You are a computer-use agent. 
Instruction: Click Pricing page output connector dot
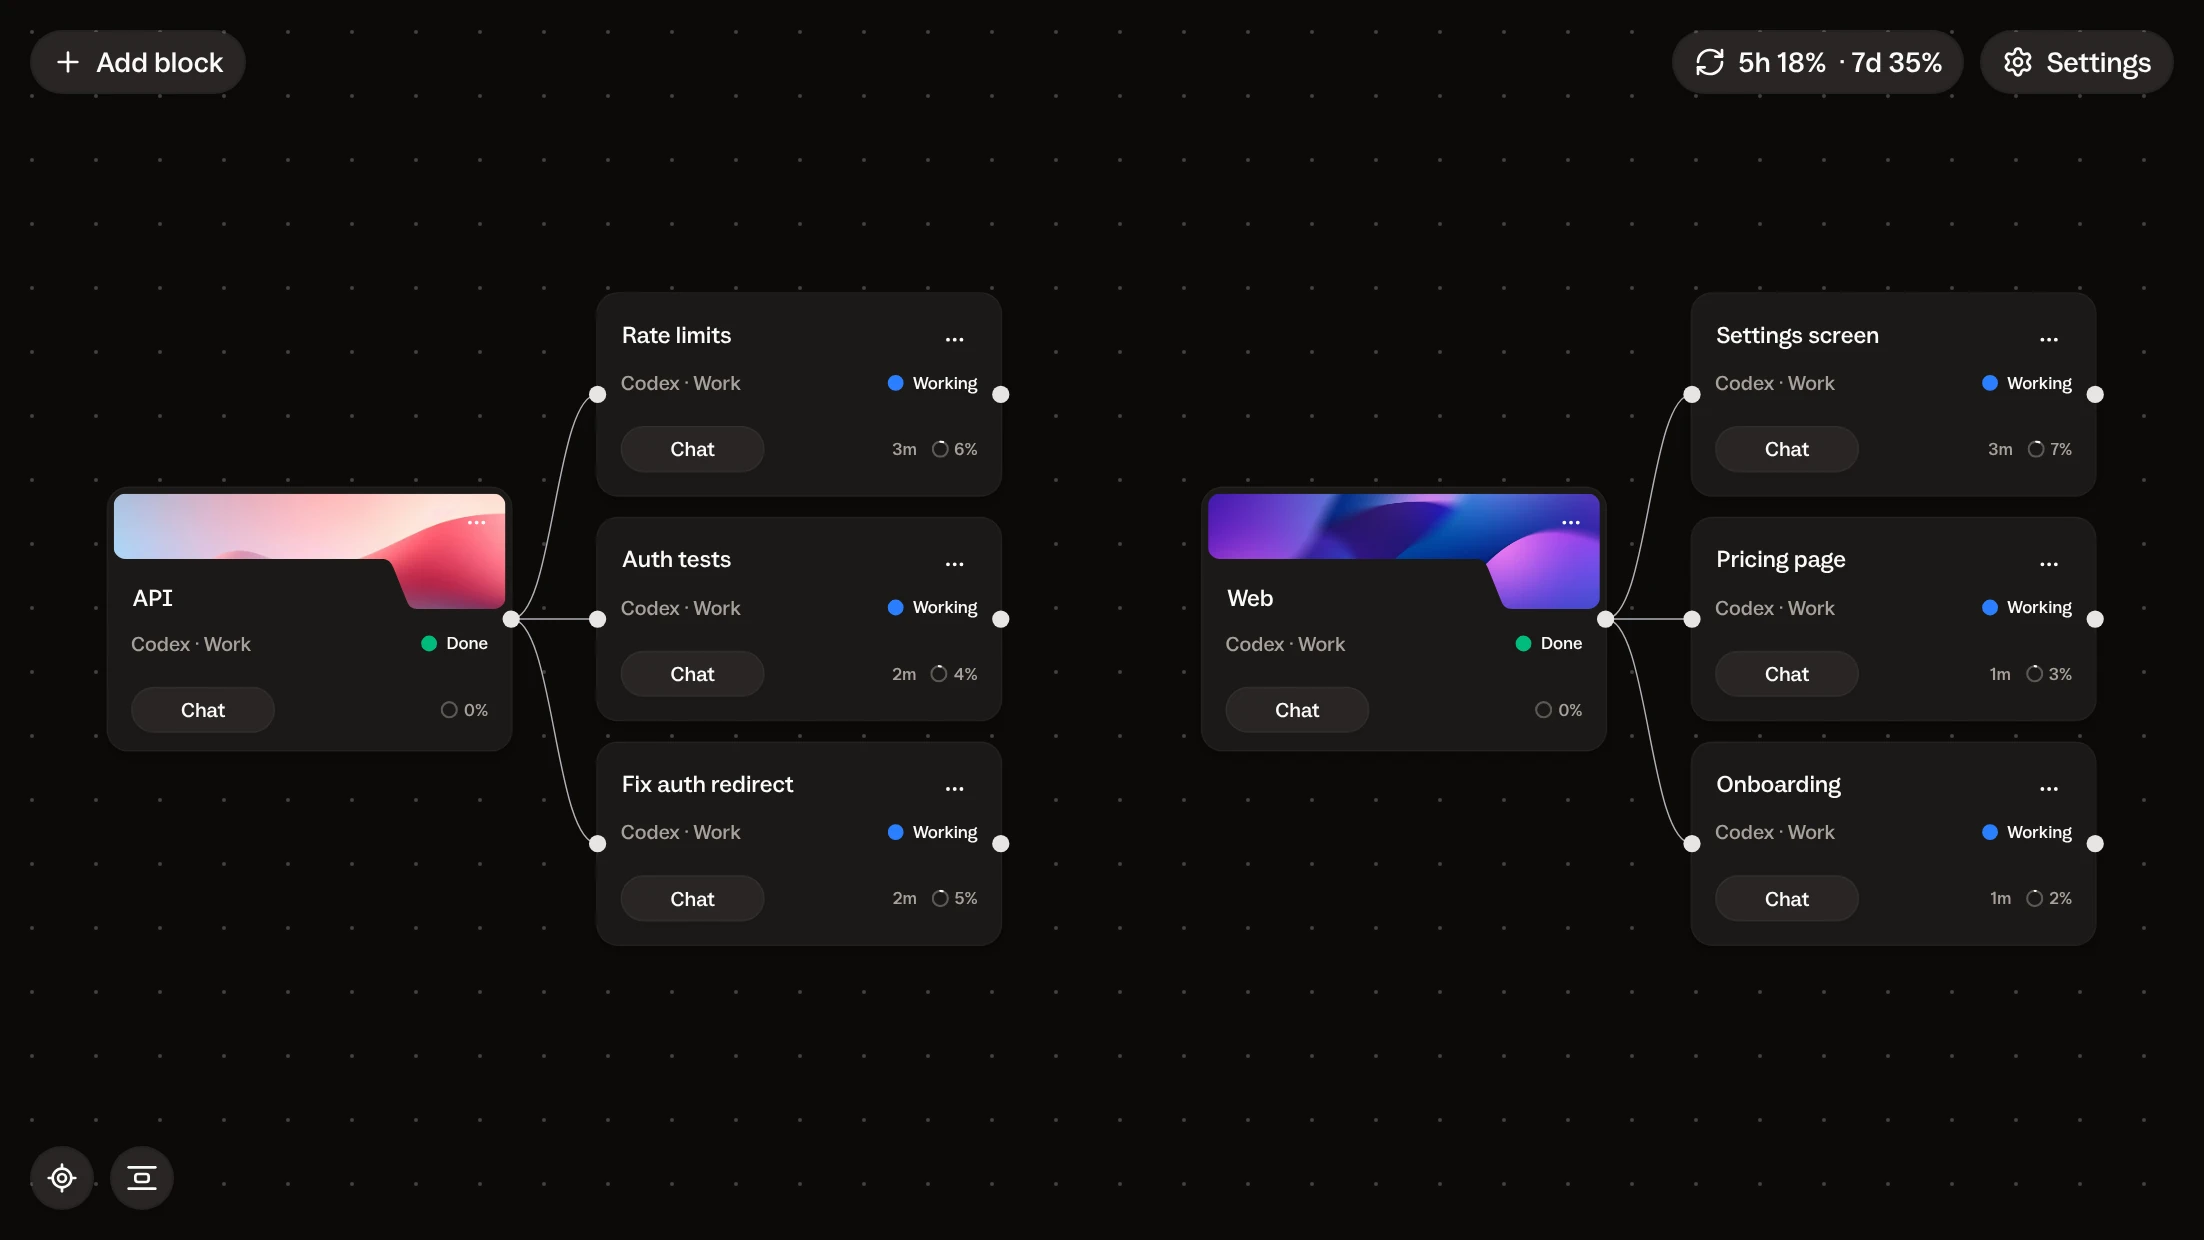pyautogui.click(x=2095, y=619)
